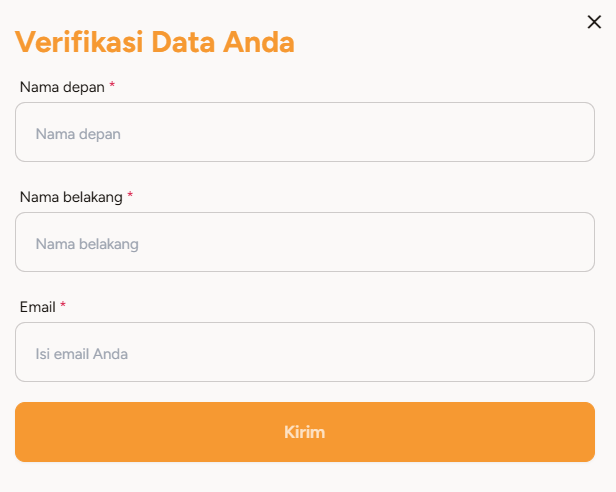This screenshot has height=492, width=616.
Task: Click the grey "Nama belakang" placeholder text
Action: (x=87, y=243)
